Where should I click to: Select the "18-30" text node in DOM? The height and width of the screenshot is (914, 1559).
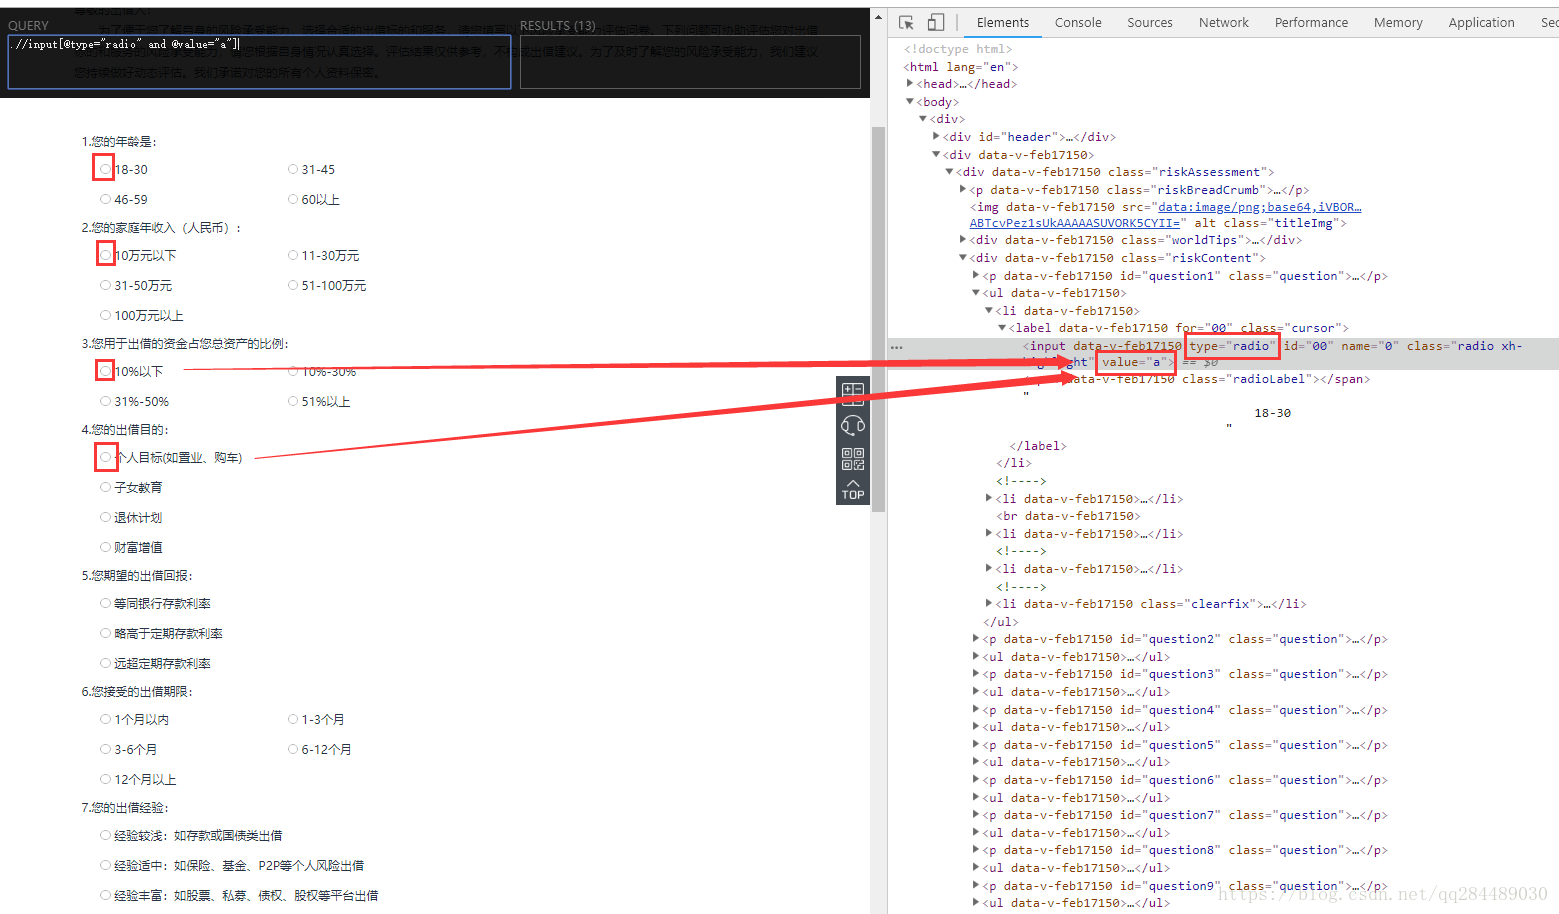point(1272,413)
